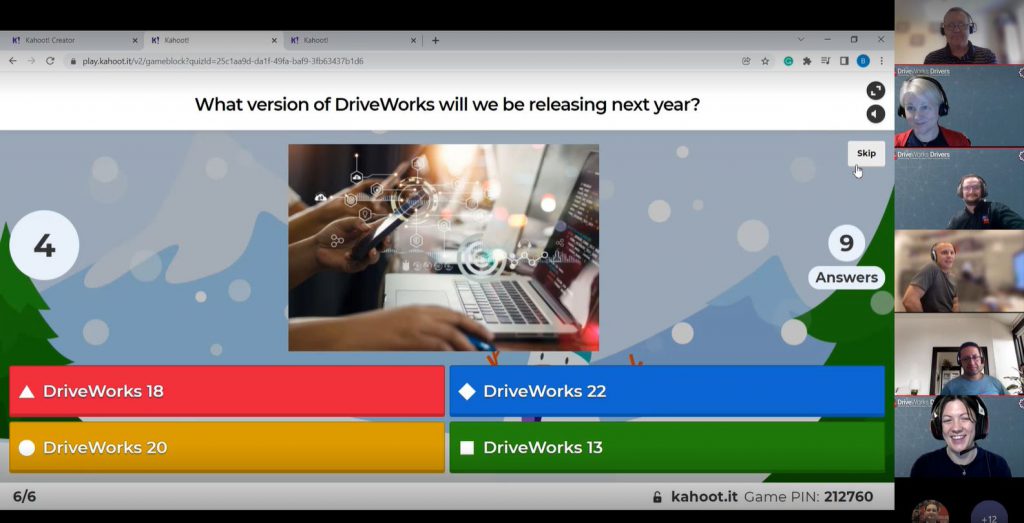
Task: Open the blue B profile avatar
Action: click(863, 61)
